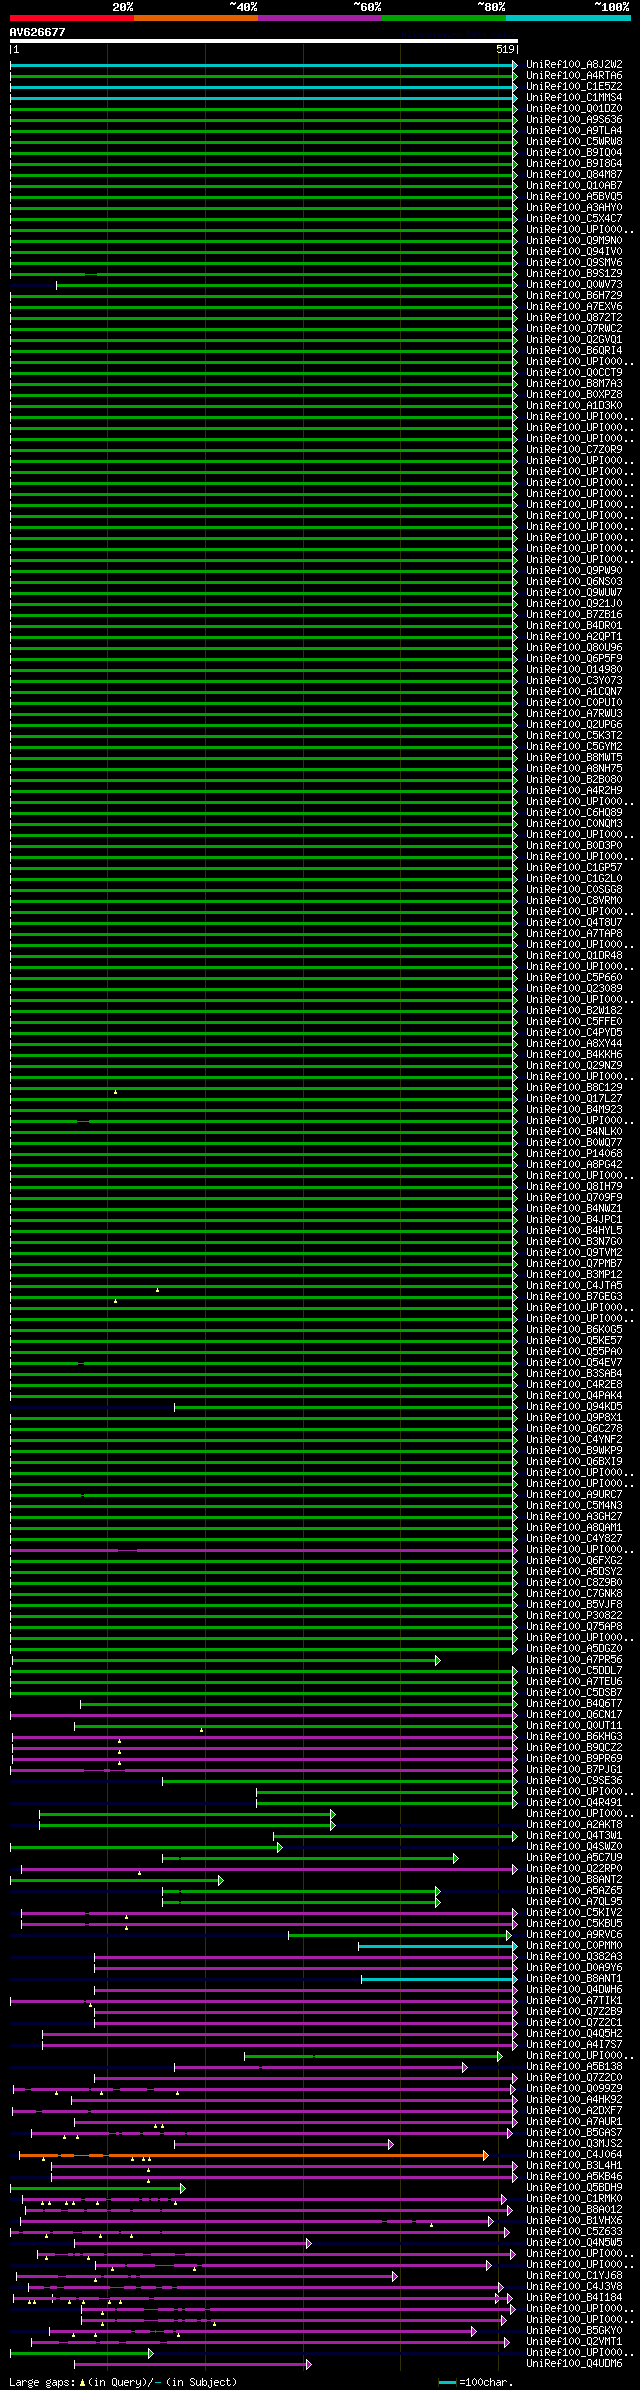Open the UniRef100_B6H729 hit
The height and width of the screenshot is (2390, 640).
pos(574,296)
